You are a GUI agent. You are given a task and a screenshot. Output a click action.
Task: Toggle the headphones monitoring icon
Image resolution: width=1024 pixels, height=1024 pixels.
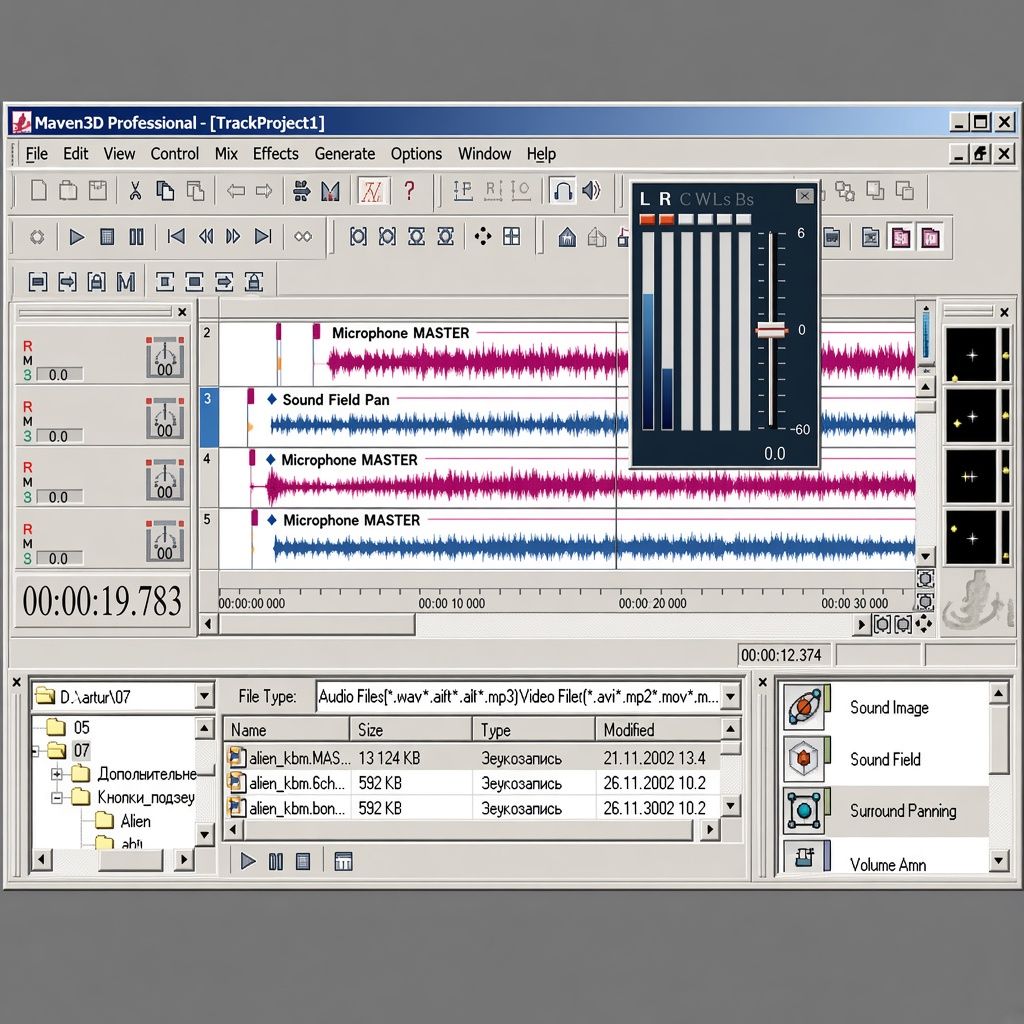click(562, 191)
